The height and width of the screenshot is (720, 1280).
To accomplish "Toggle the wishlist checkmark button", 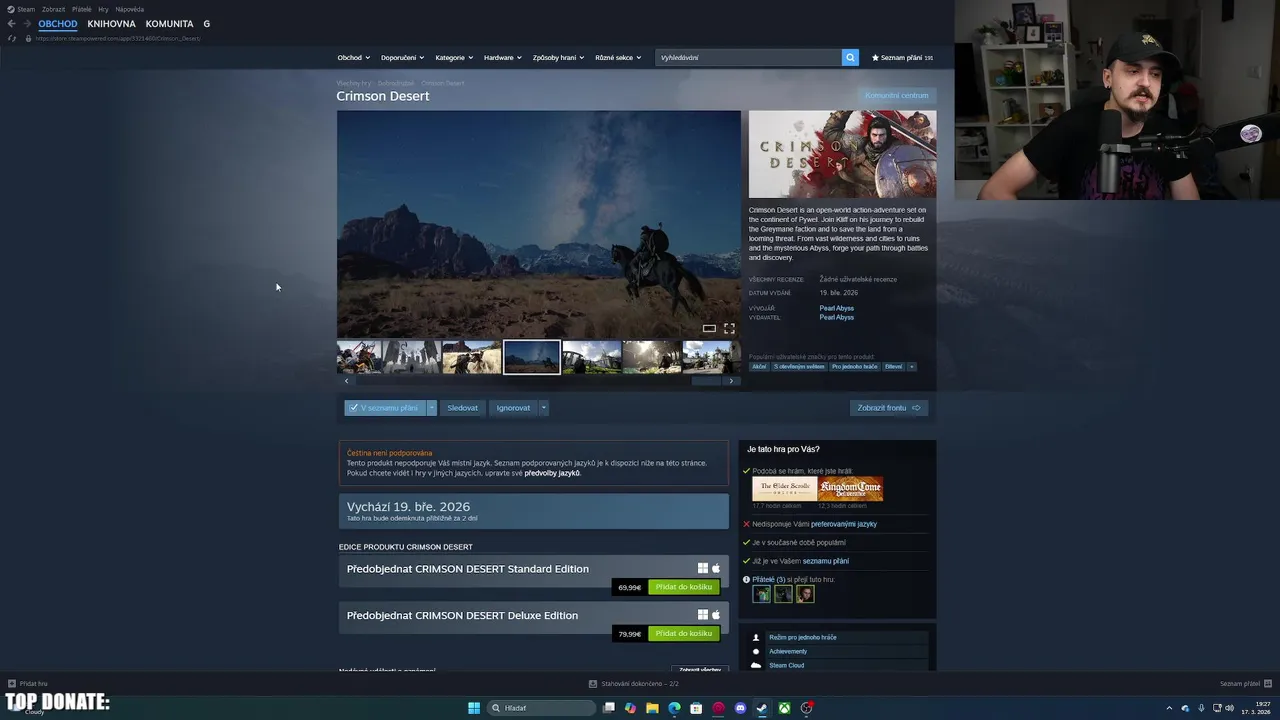I will click(x=385, y=408).
